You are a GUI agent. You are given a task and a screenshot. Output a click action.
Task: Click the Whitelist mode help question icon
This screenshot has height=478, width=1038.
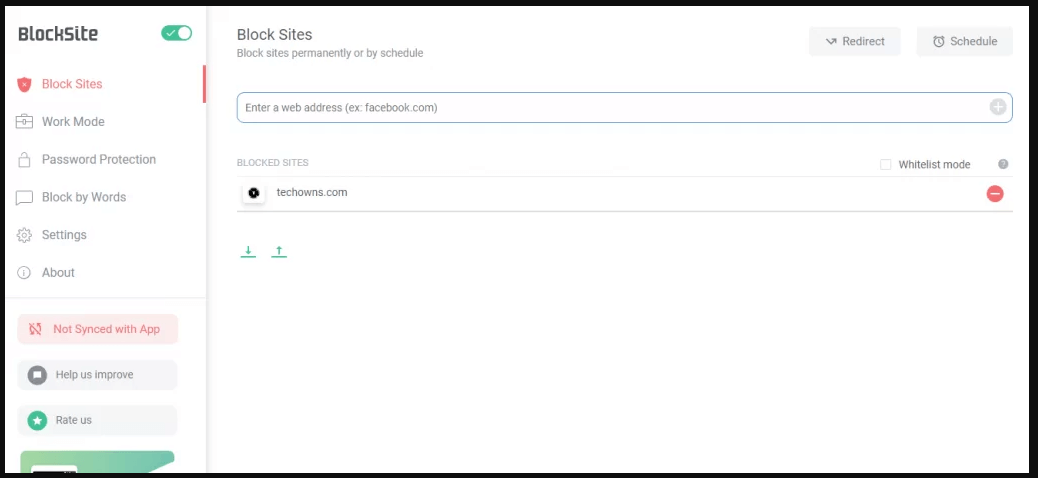1003,164
